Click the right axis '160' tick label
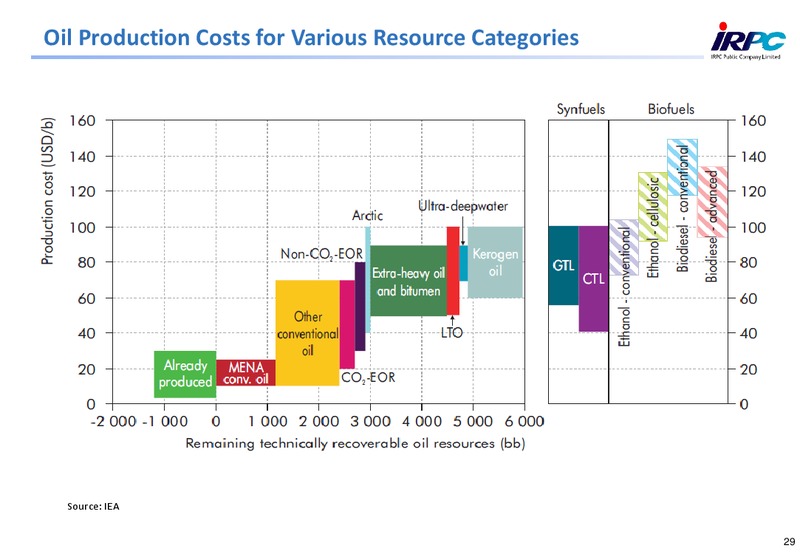 point(753,121)
